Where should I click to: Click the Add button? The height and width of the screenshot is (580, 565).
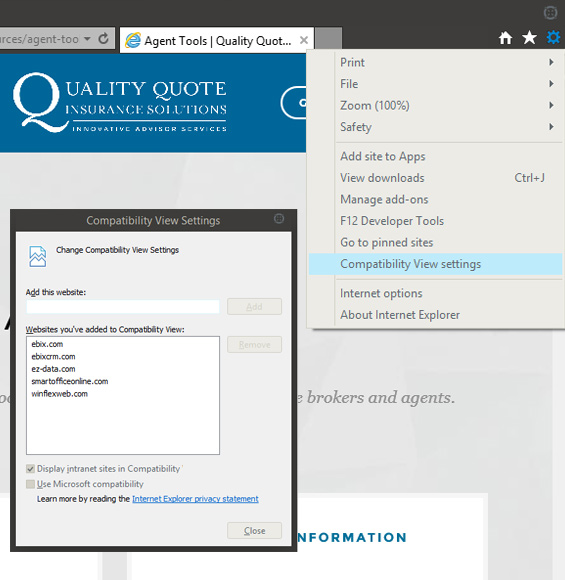[254, 307]
